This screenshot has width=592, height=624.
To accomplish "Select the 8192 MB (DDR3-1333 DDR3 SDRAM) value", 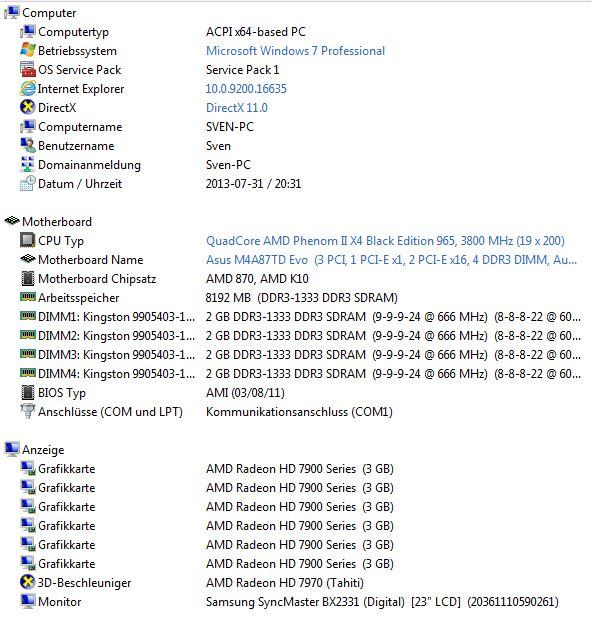I will click(302, 298).
